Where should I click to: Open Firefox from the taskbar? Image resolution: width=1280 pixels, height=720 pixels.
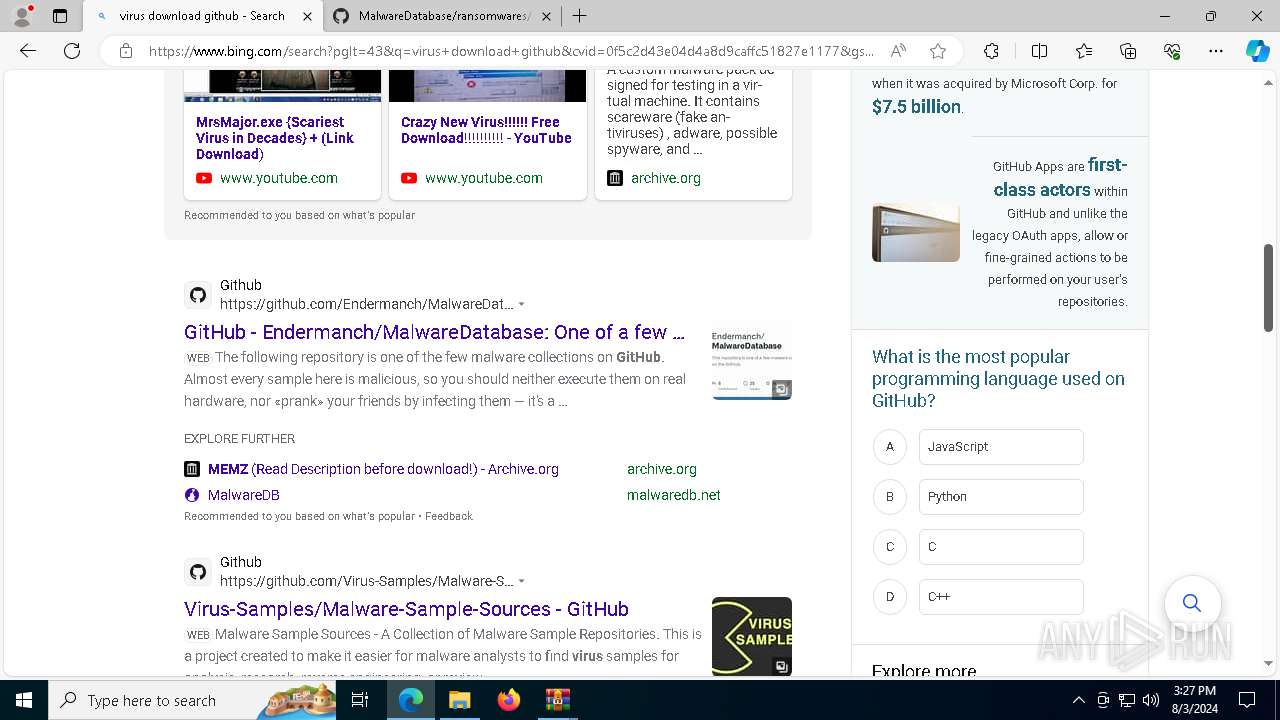coord(509,700)
